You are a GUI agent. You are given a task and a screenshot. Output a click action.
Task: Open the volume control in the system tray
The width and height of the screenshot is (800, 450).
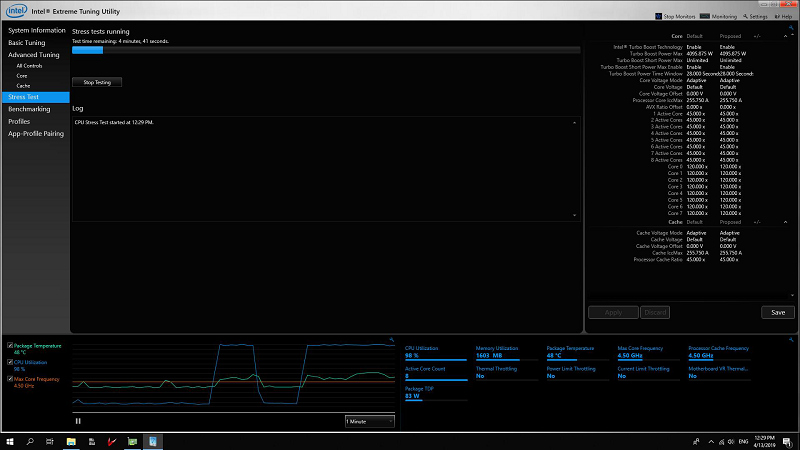(731, 442)
